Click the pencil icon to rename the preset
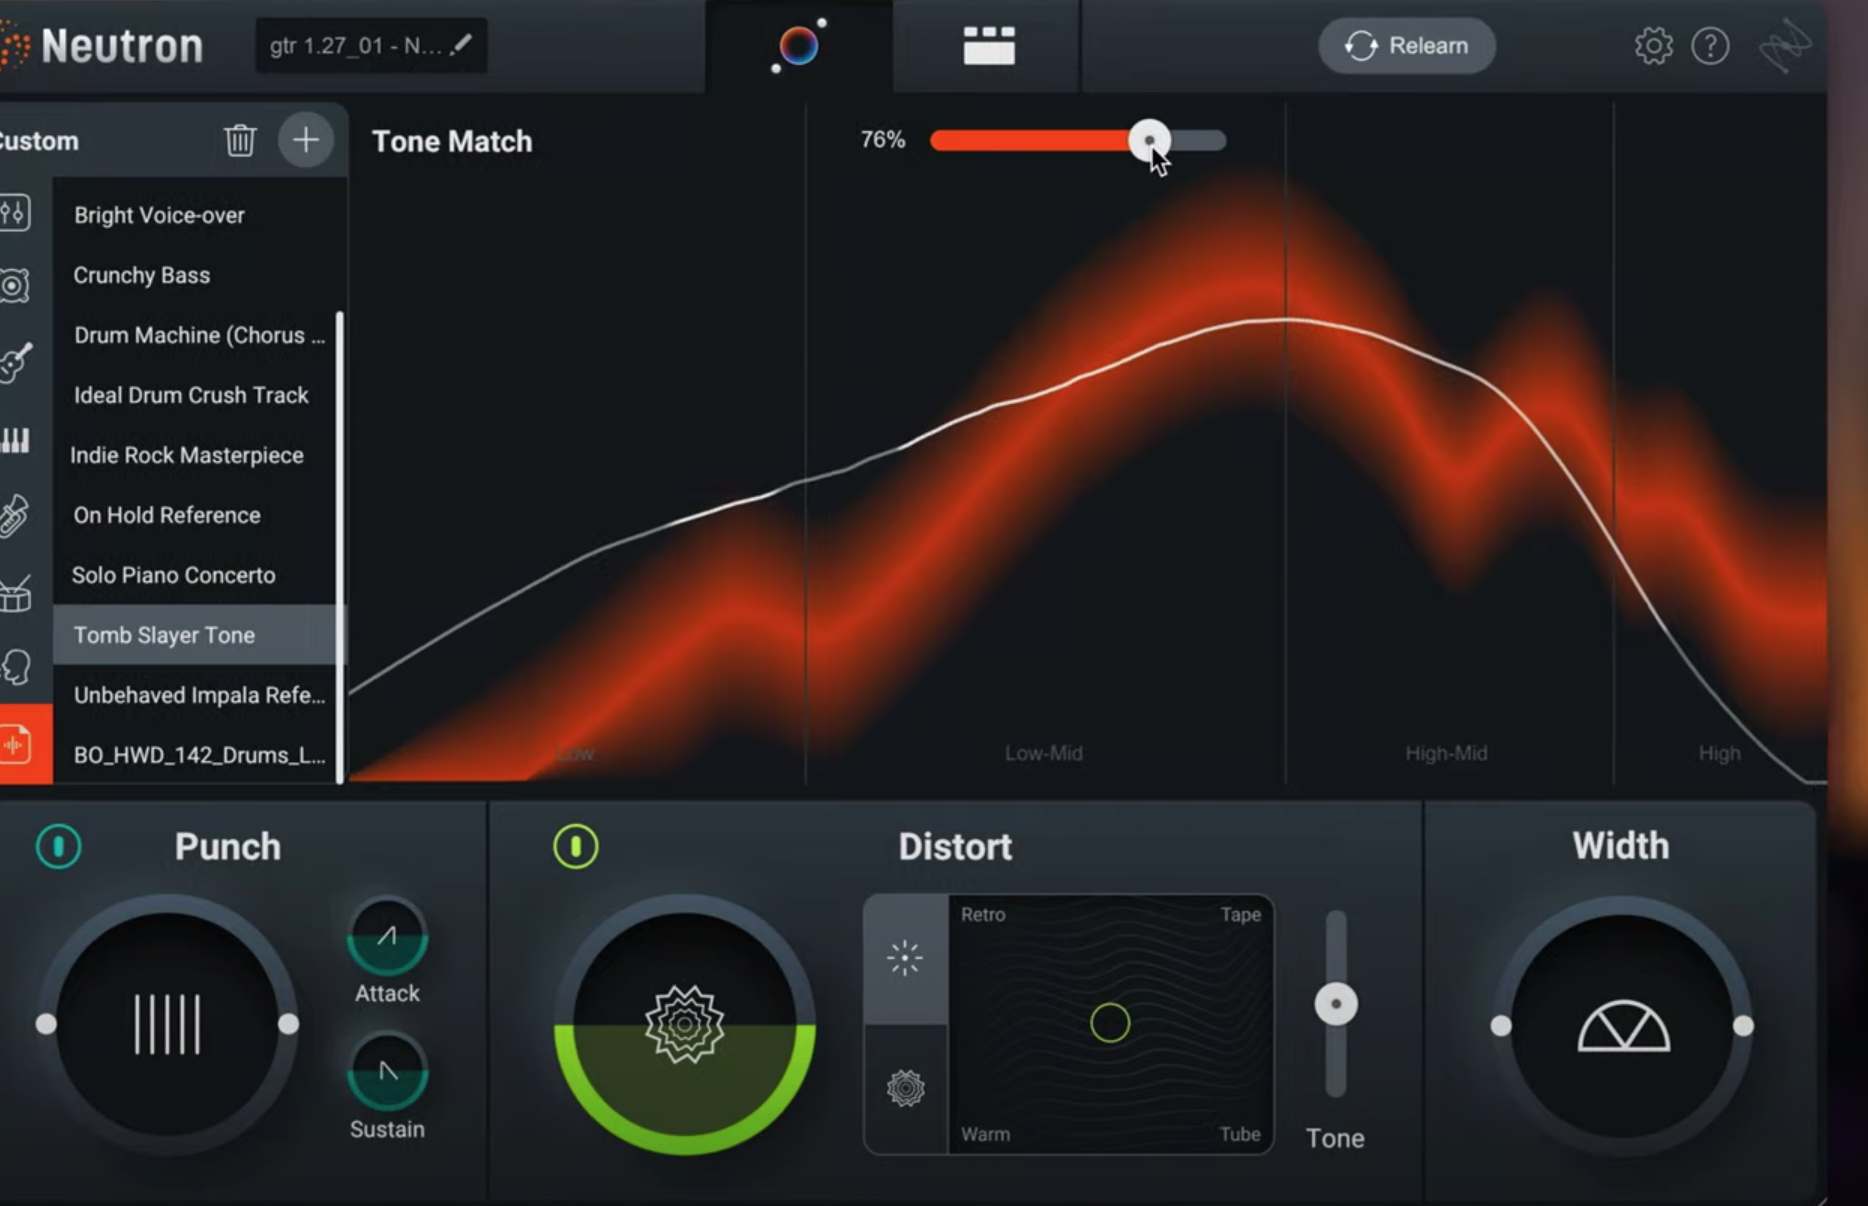This screenshot has height=1206, width=1868. click(x=461, y=45)
